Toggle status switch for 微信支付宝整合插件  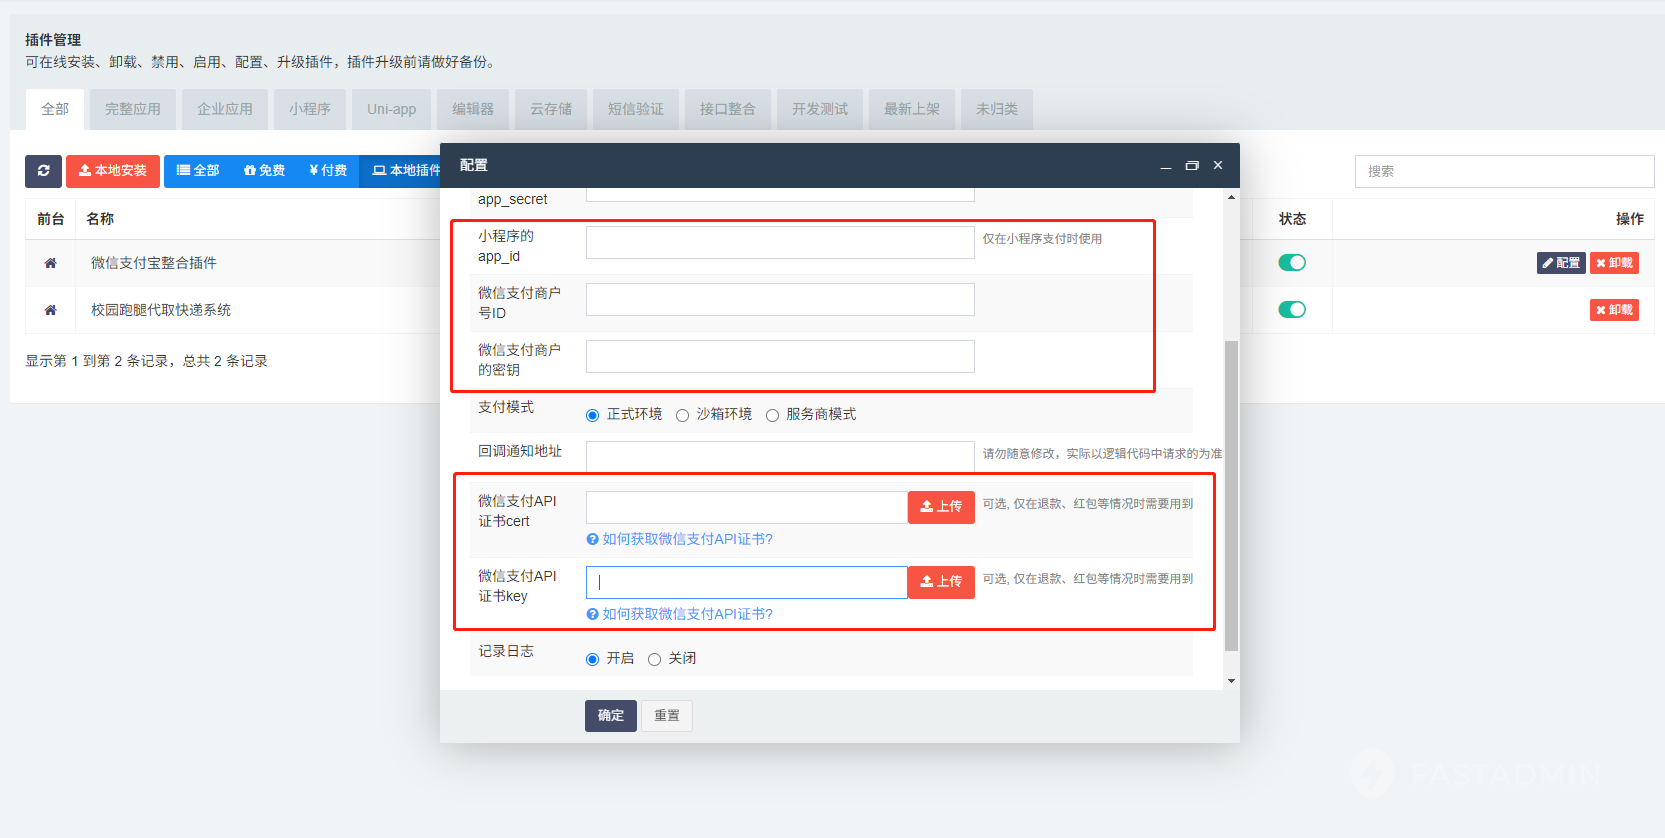[1292, 263]
